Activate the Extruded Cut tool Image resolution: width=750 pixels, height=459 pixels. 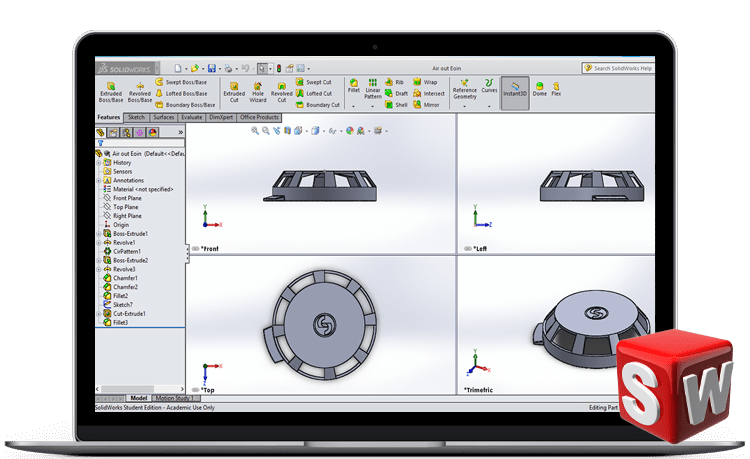pyautogui.click(x=234, y=92)
